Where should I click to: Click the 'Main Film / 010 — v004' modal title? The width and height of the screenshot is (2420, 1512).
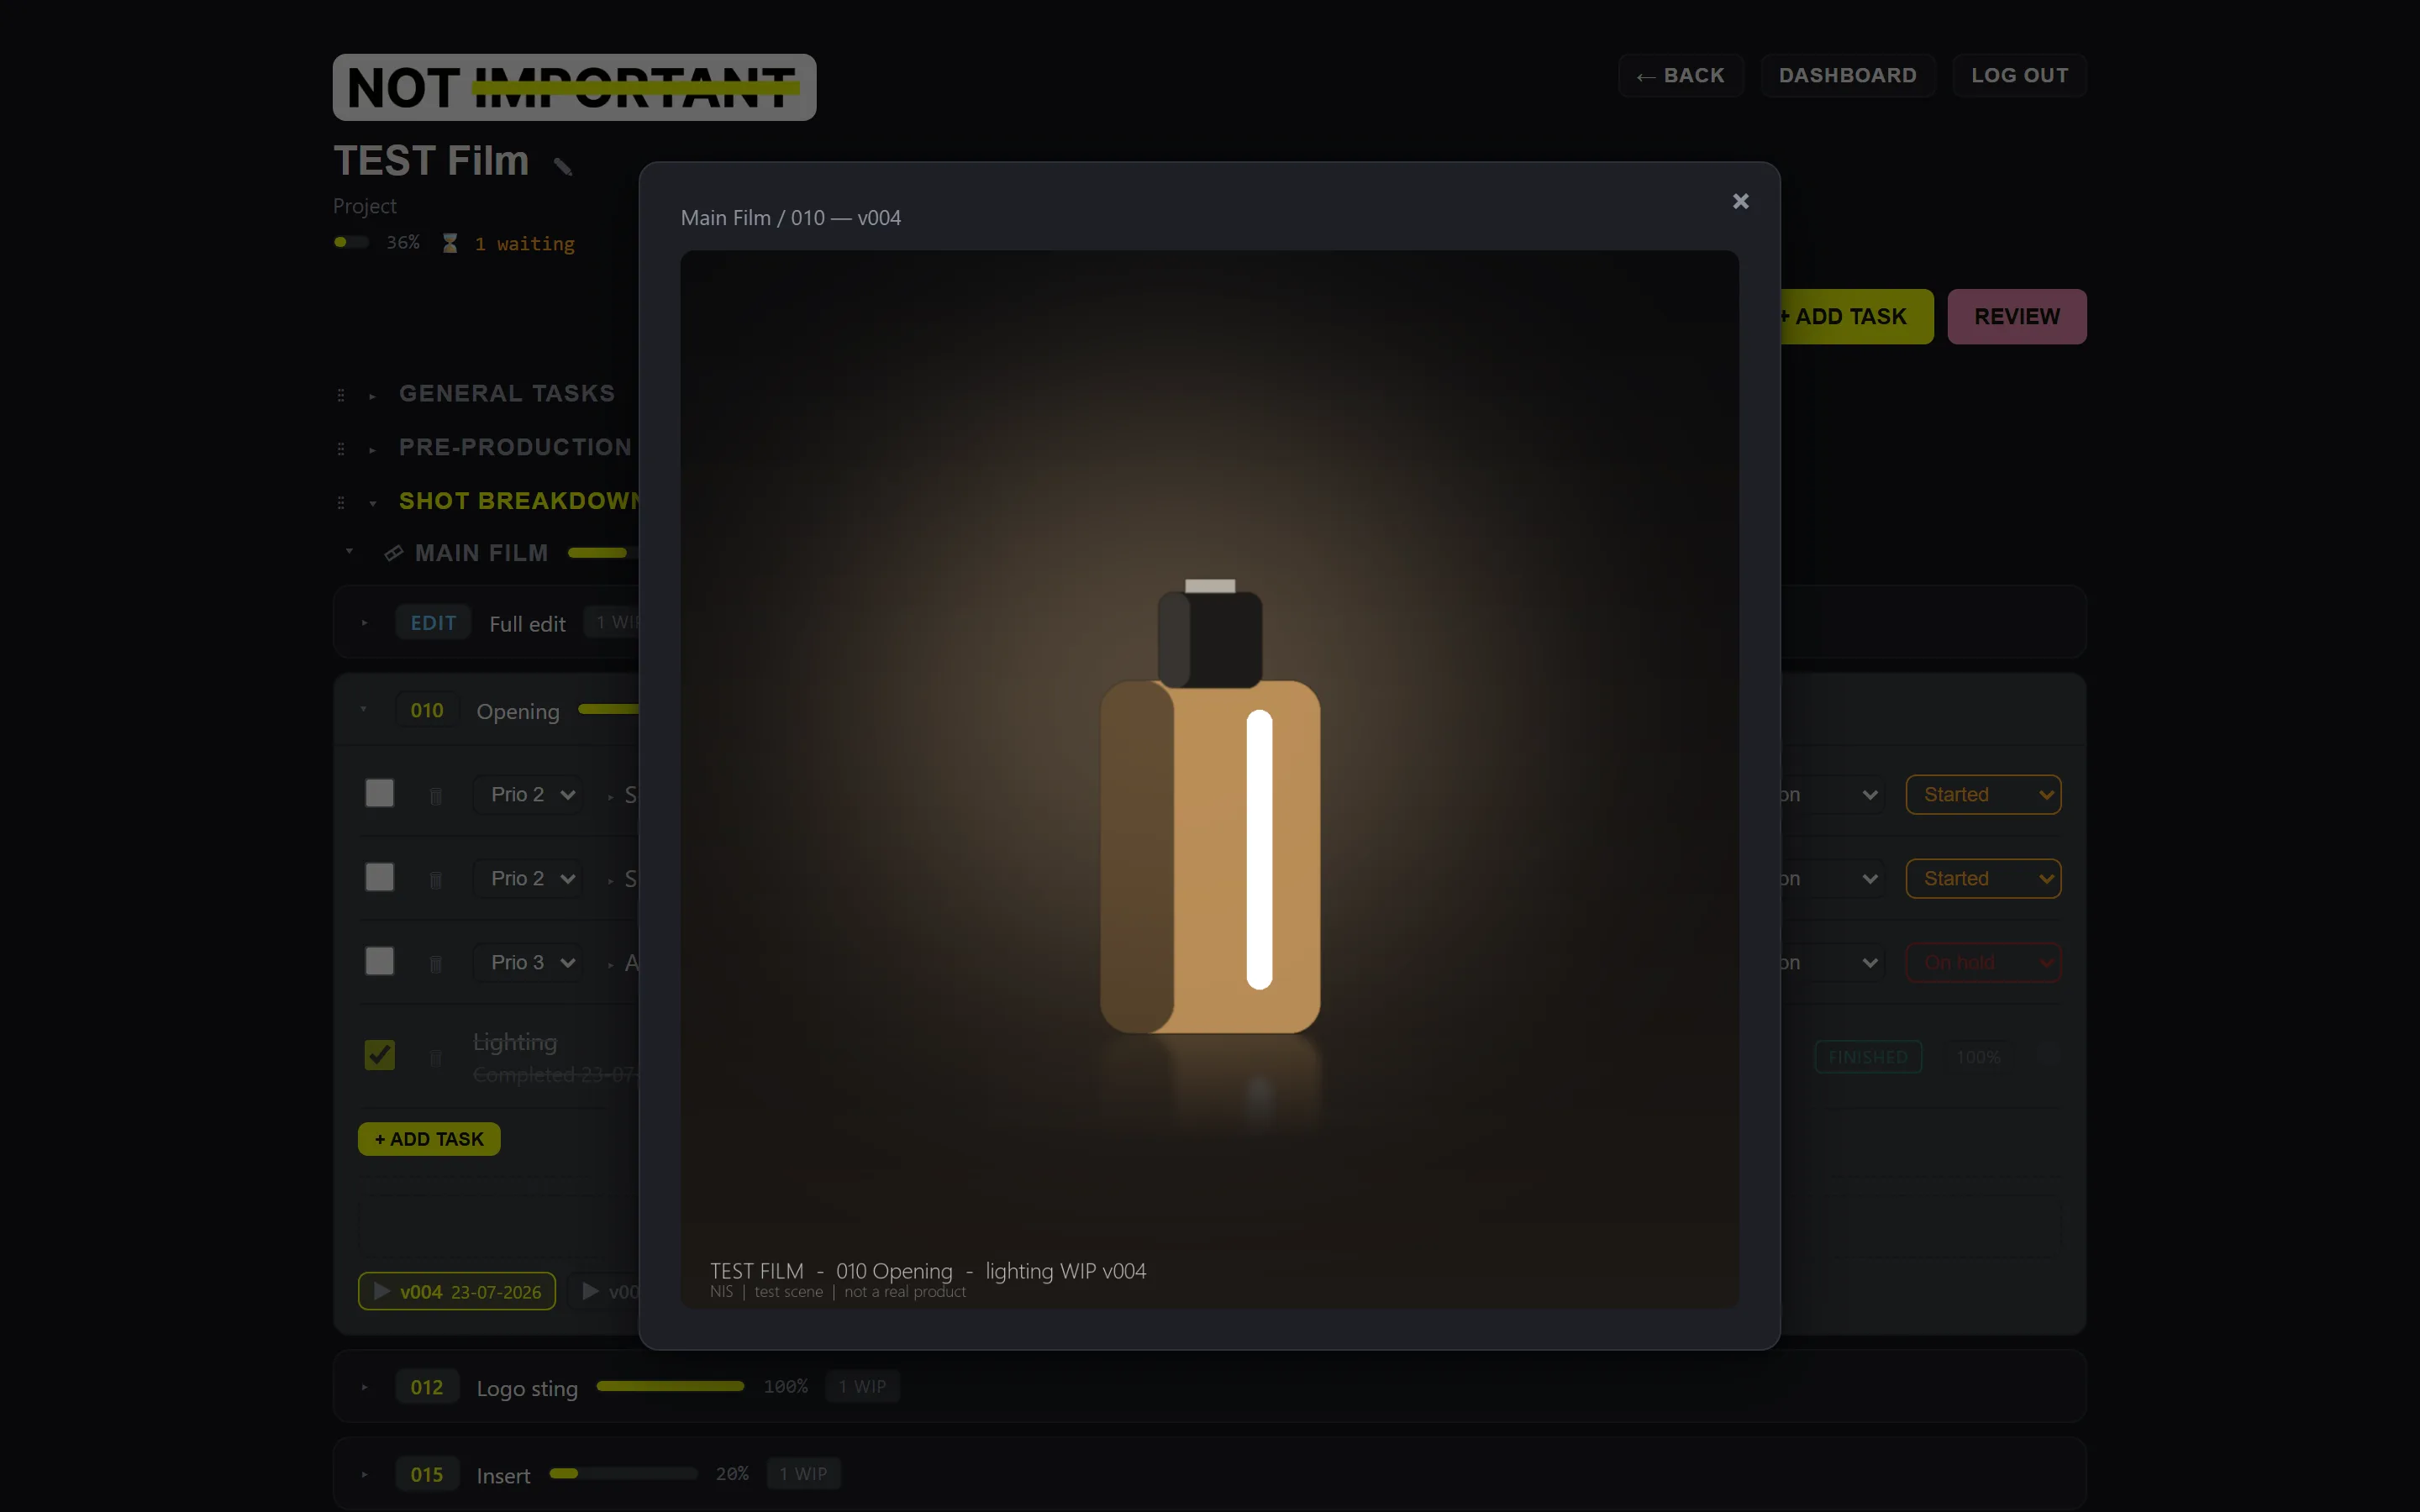coord(791,218)
